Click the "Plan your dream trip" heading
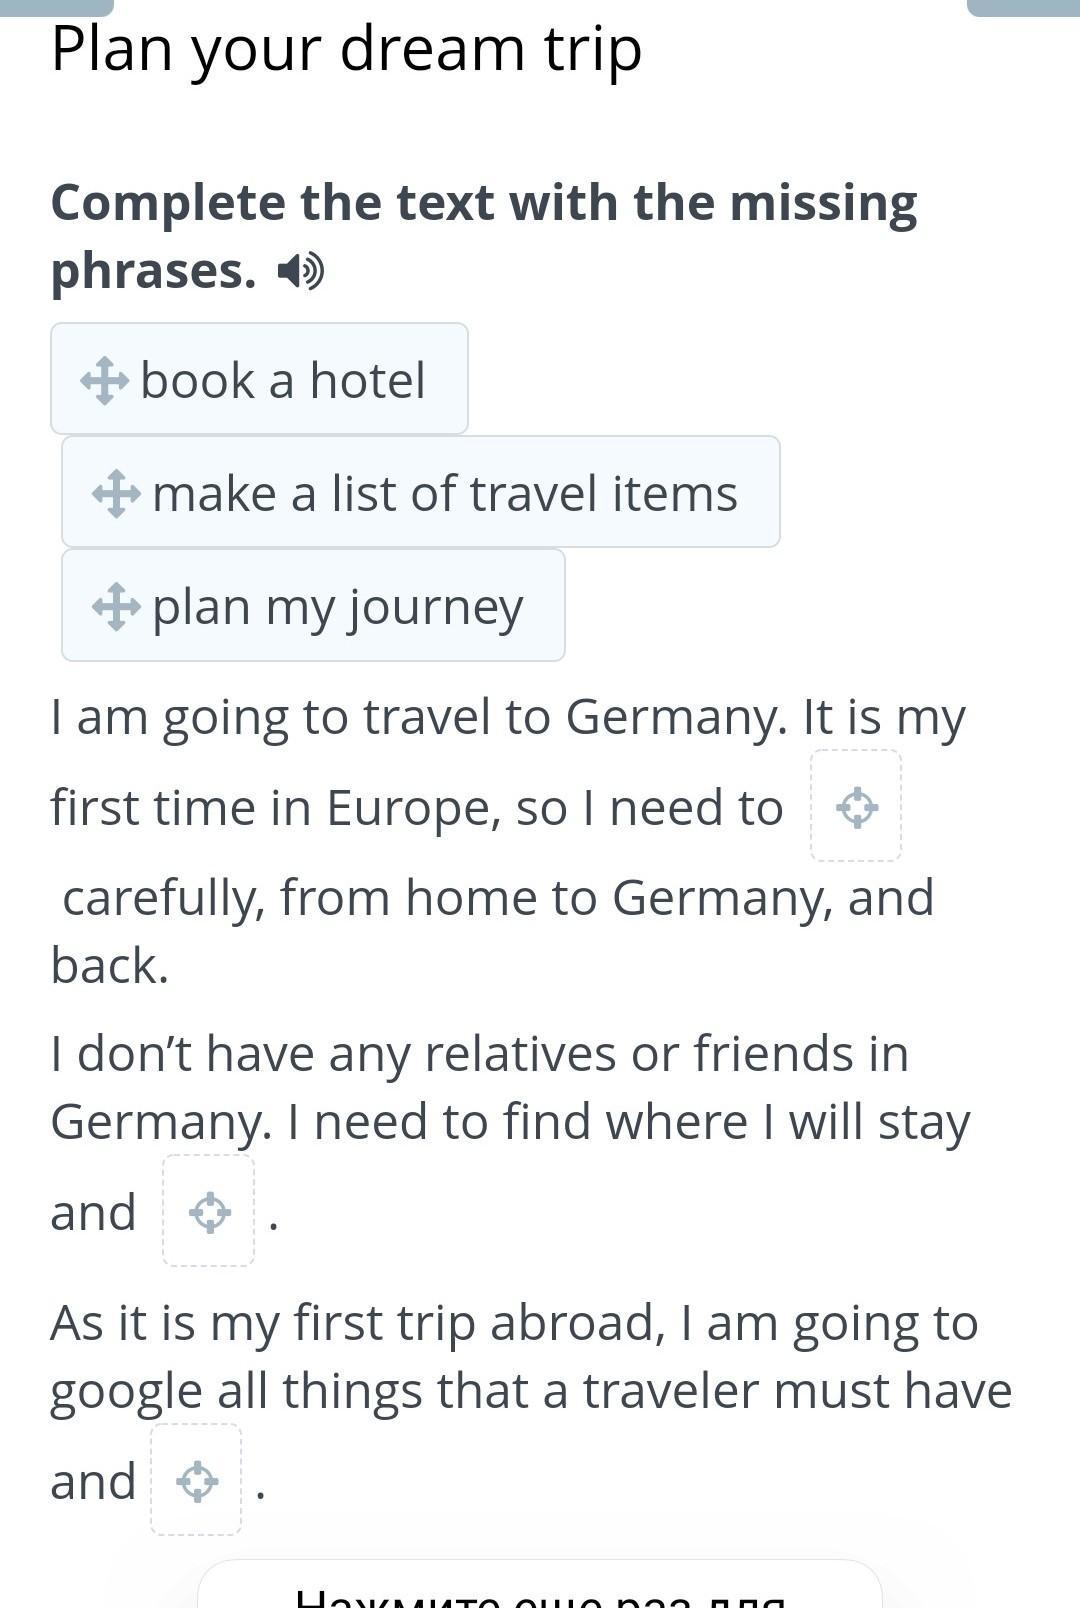Image resolution: width=1080 pixels, height=1608 pixels. coord(346,49)
